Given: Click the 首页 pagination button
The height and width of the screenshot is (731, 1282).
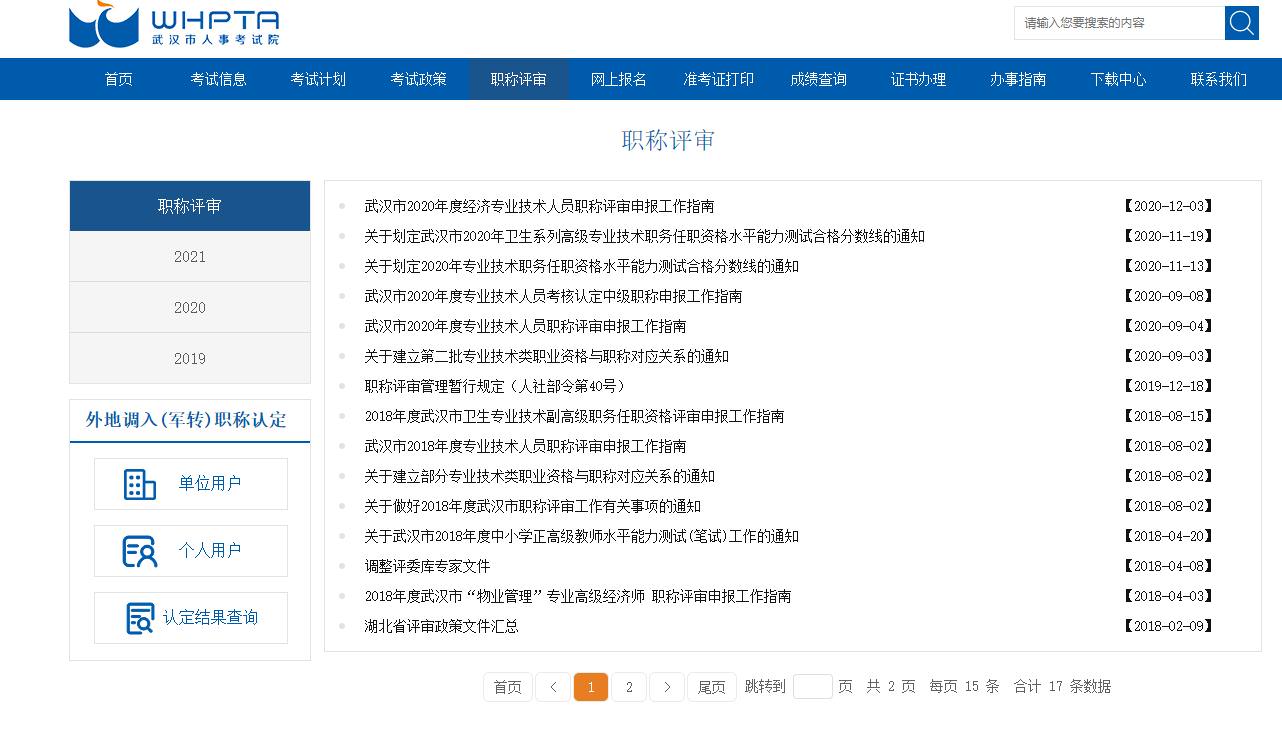Looking at the screenshot, I should (x=508, y=687).
